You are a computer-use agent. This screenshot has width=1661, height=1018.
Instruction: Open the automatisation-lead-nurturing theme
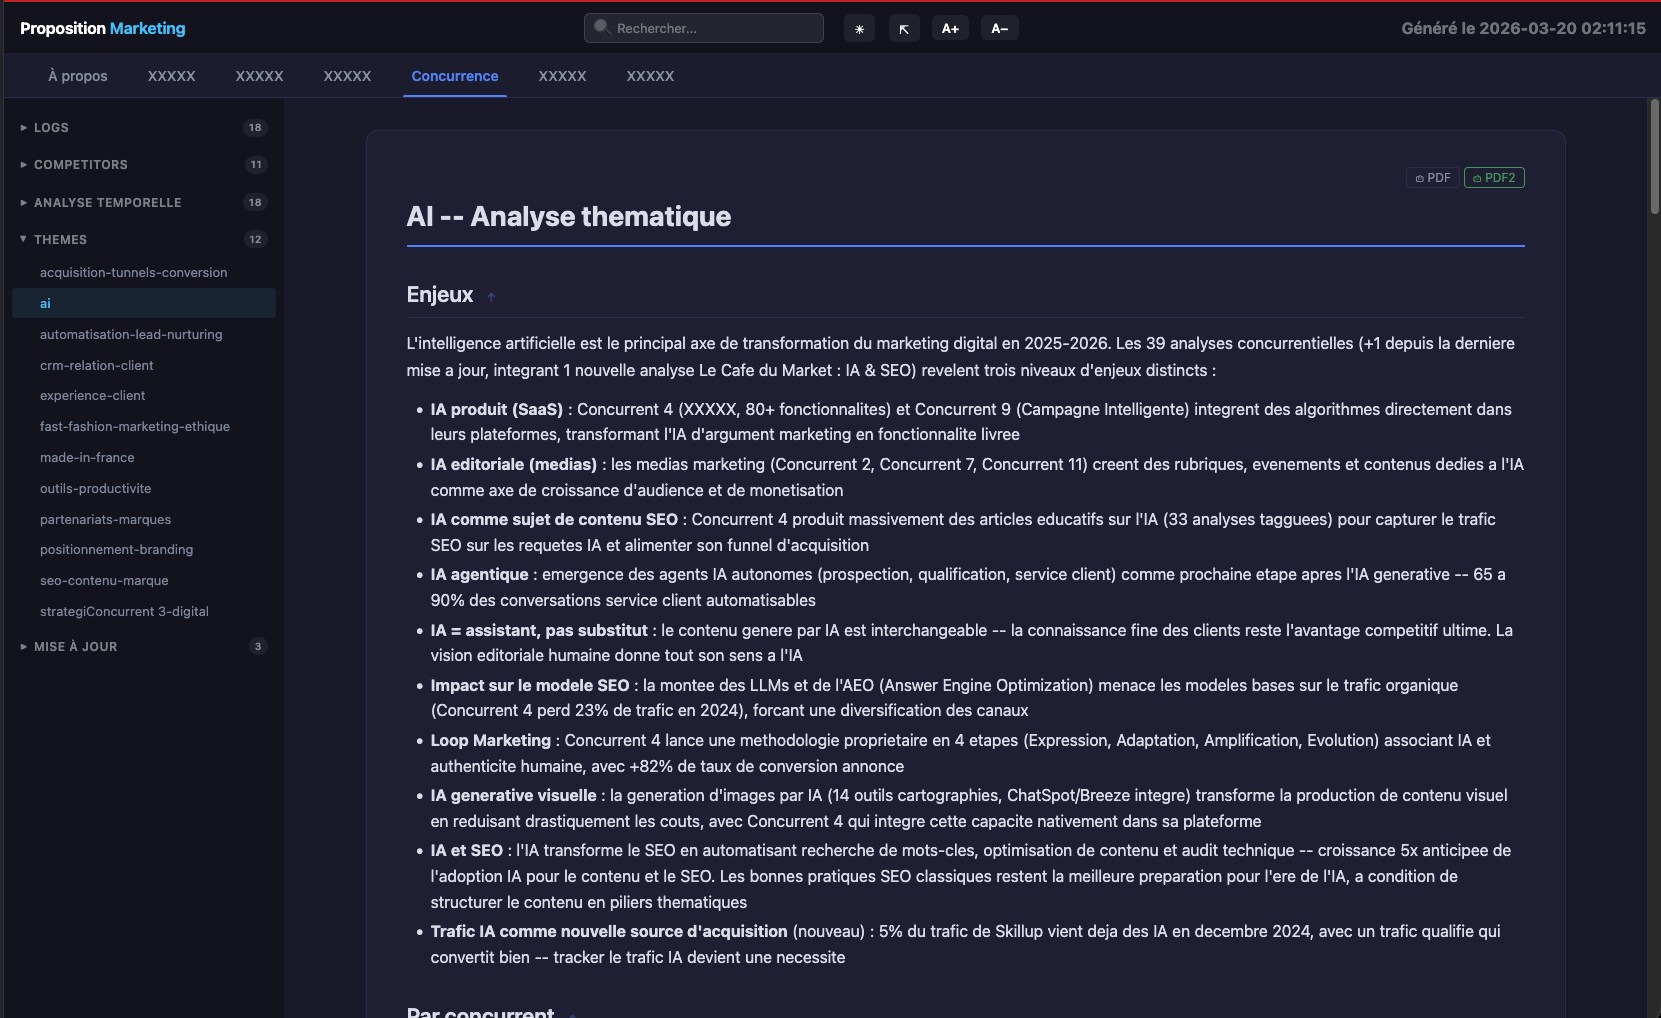pyautogui.click(x=131, y=335)
